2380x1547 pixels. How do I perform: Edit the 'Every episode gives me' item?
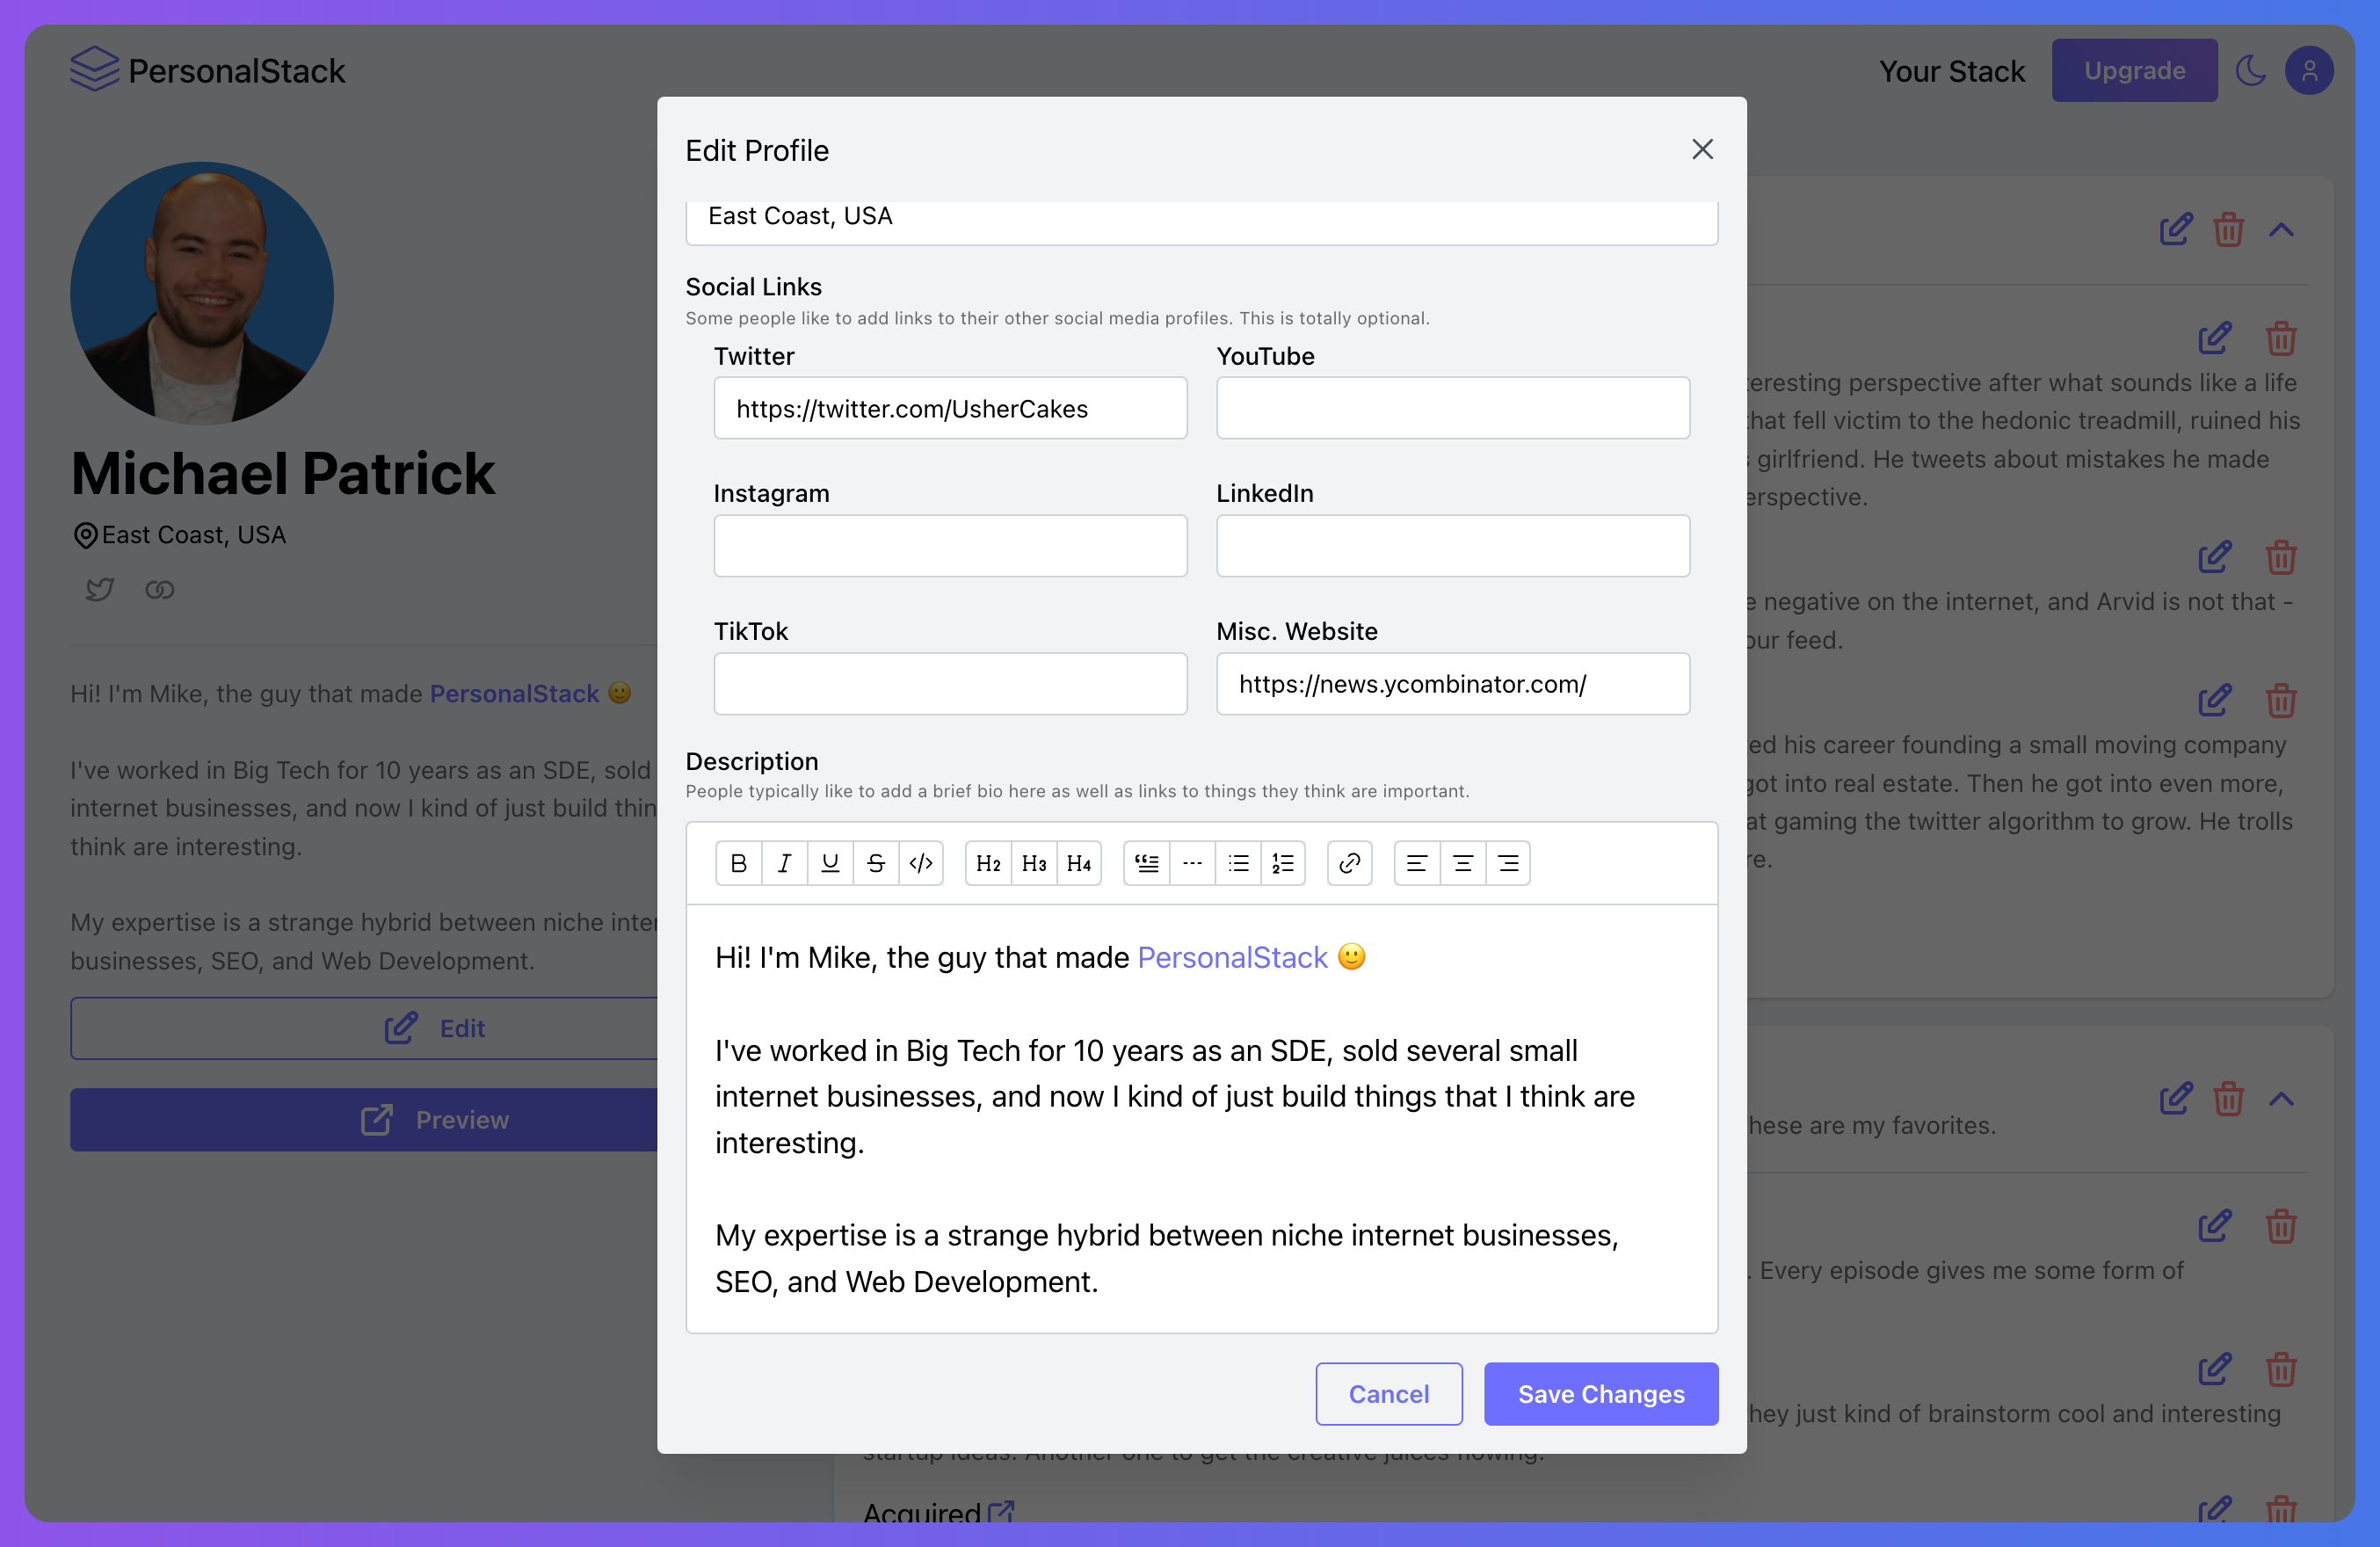pos(2215,1226)
